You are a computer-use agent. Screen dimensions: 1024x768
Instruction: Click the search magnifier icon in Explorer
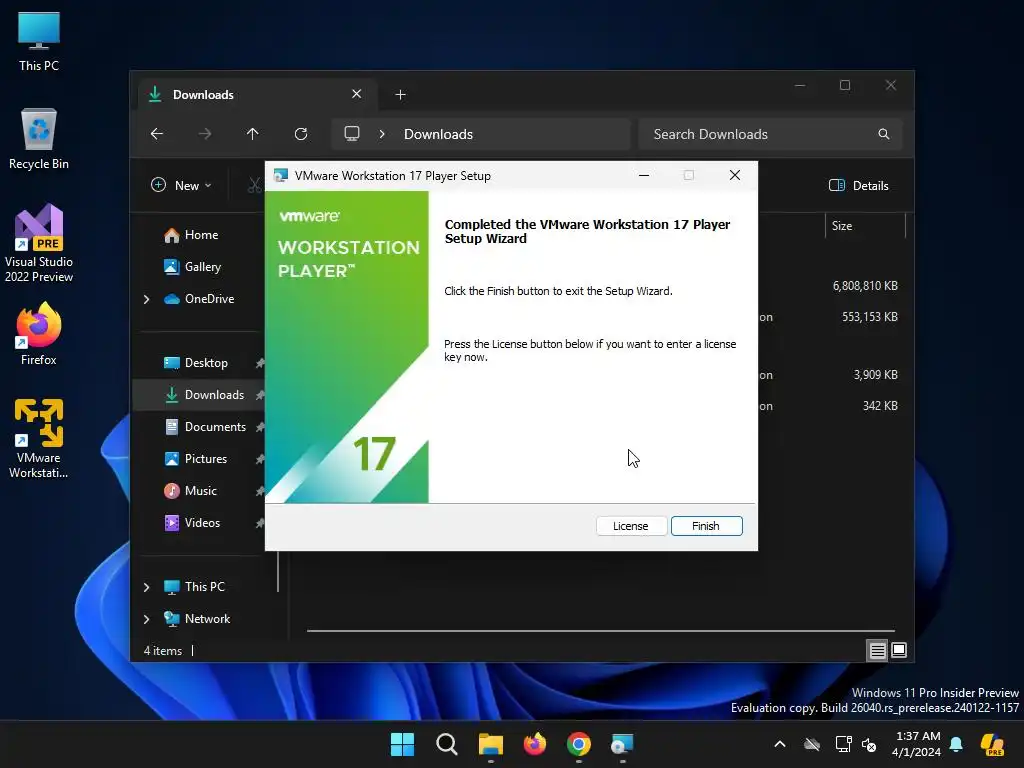[x=884, y=134]
